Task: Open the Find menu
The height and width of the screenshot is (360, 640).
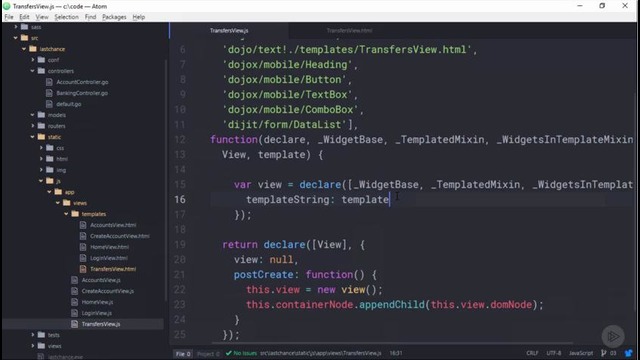Action: (90, 17)
